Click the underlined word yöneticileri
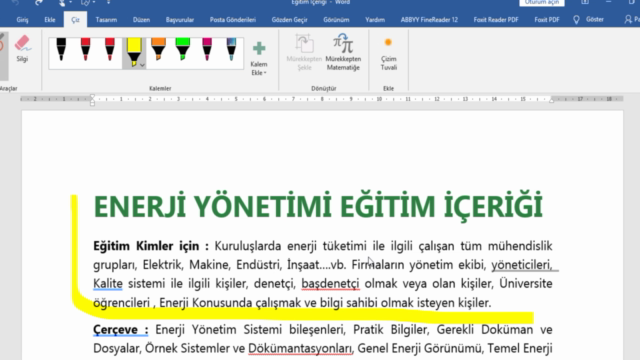This screenshot has height=360, width=640. pos(522,265)
